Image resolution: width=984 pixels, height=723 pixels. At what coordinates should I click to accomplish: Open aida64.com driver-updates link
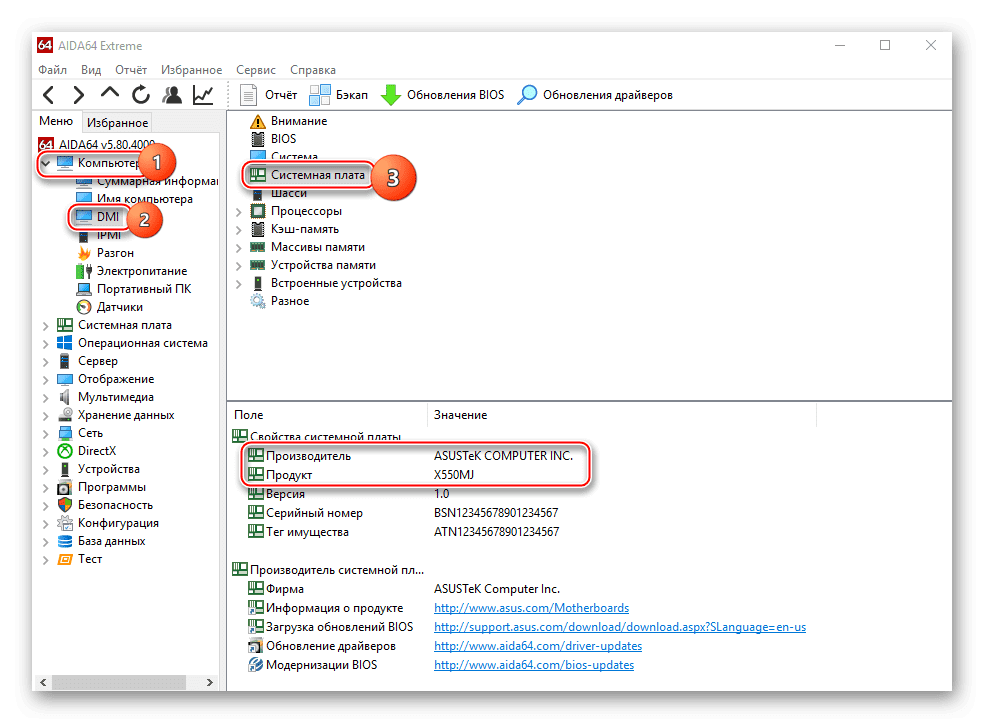click(x=538, y=646)
